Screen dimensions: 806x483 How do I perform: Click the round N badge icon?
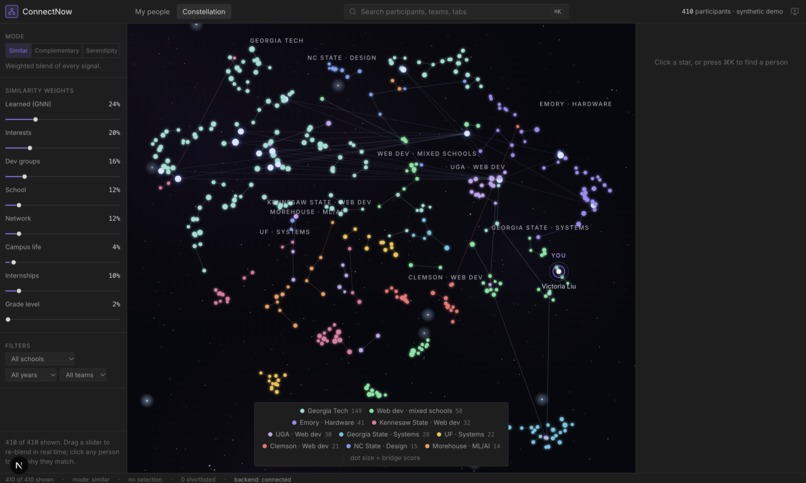tap(19, 466)
